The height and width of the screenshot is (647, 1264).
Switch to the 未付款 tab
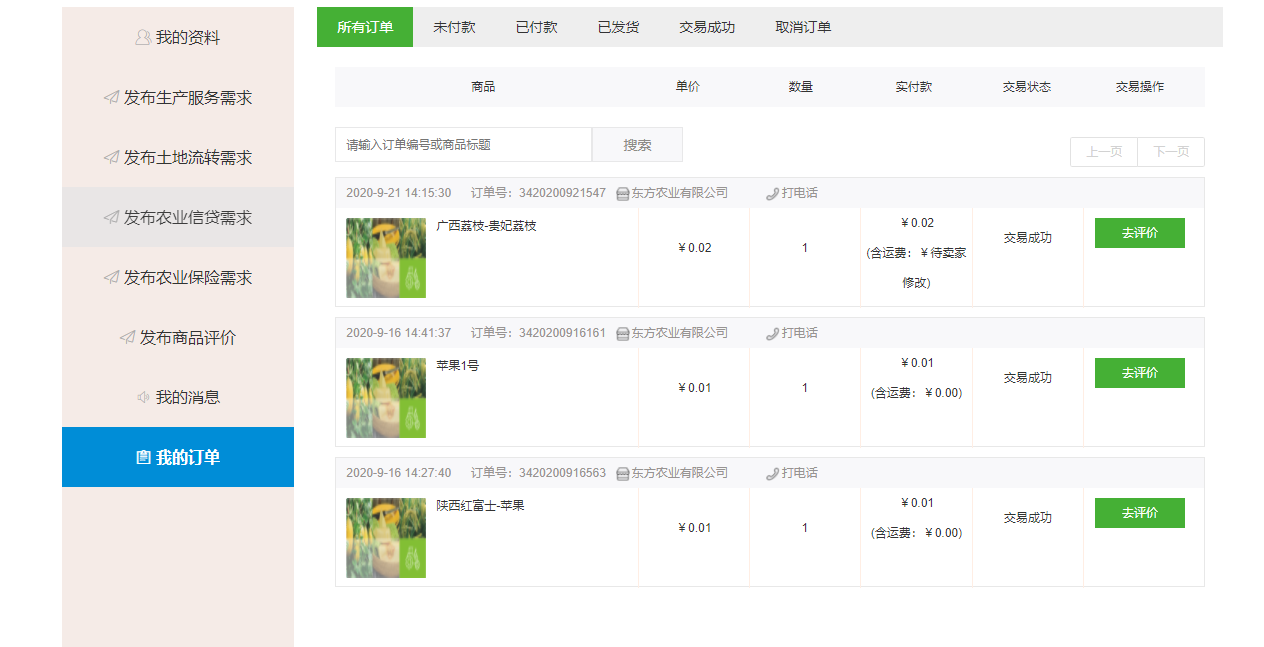click(454, 27)
